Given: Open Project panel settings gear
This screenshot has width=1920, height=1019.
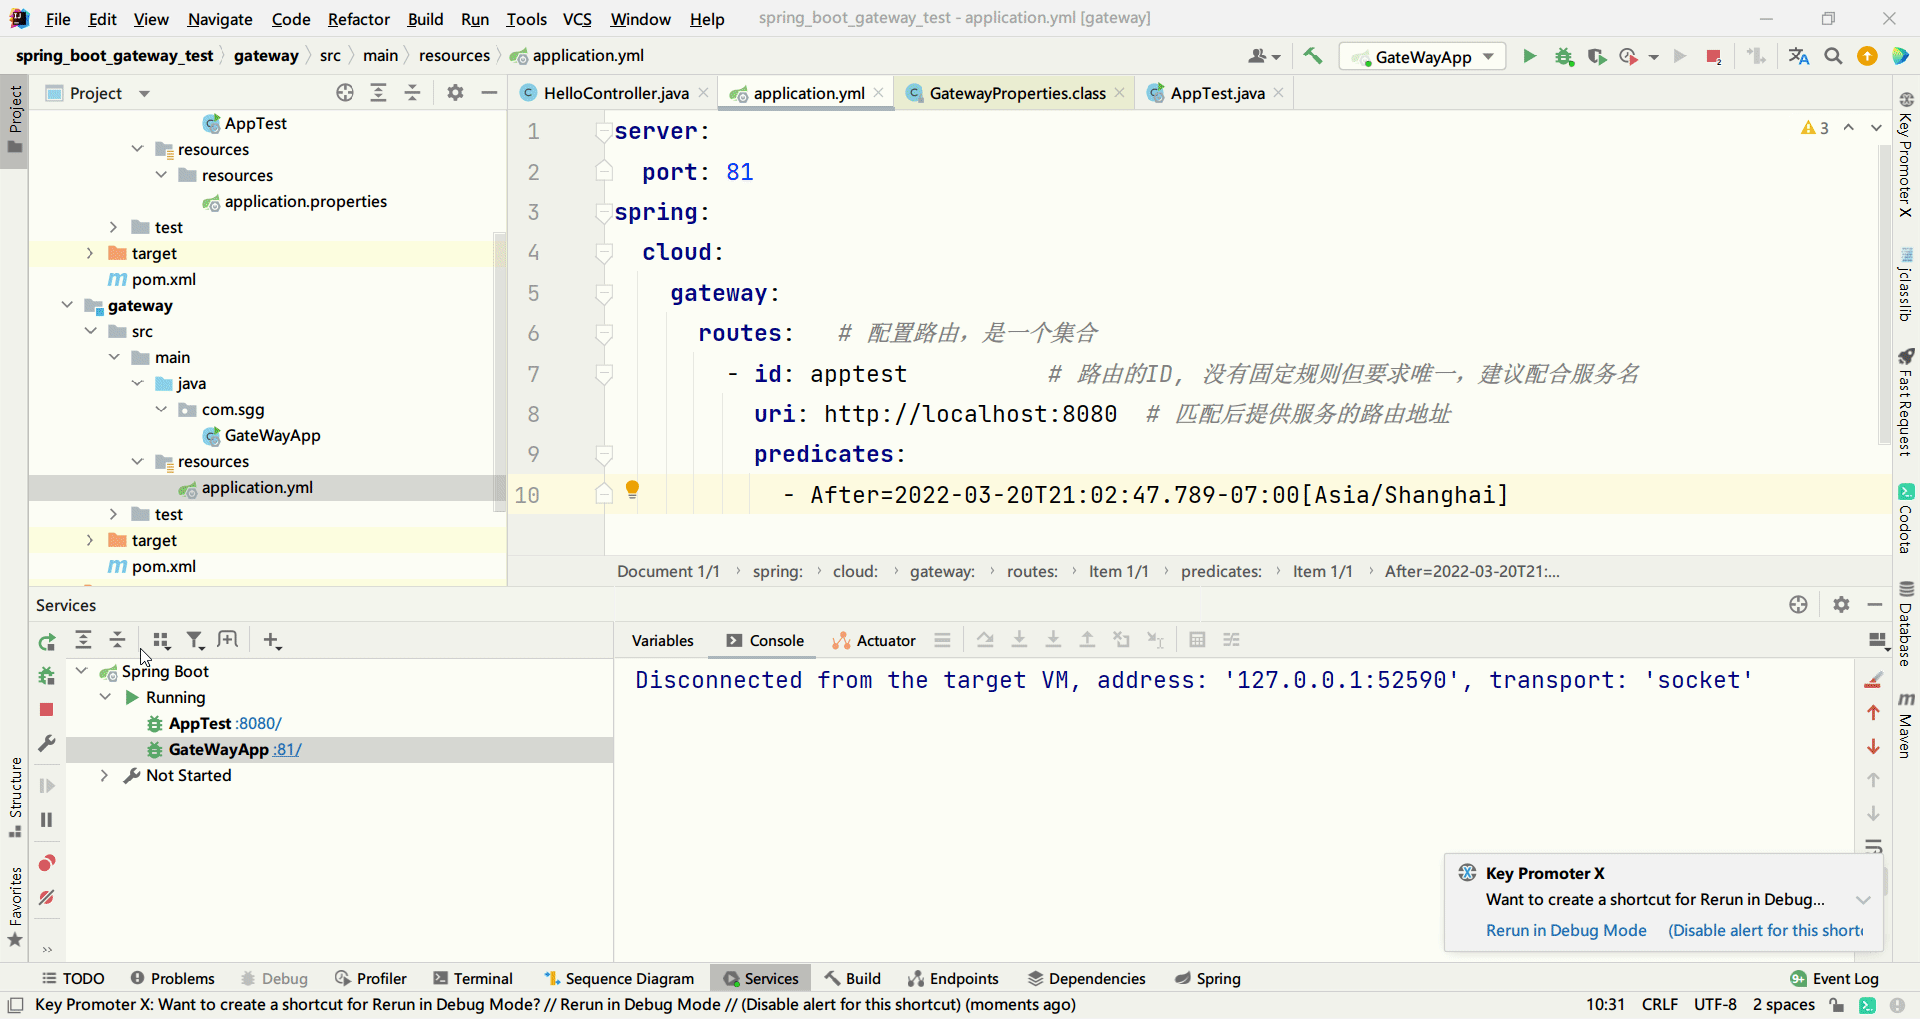Looking at the screenshot, I should point(455,93).
